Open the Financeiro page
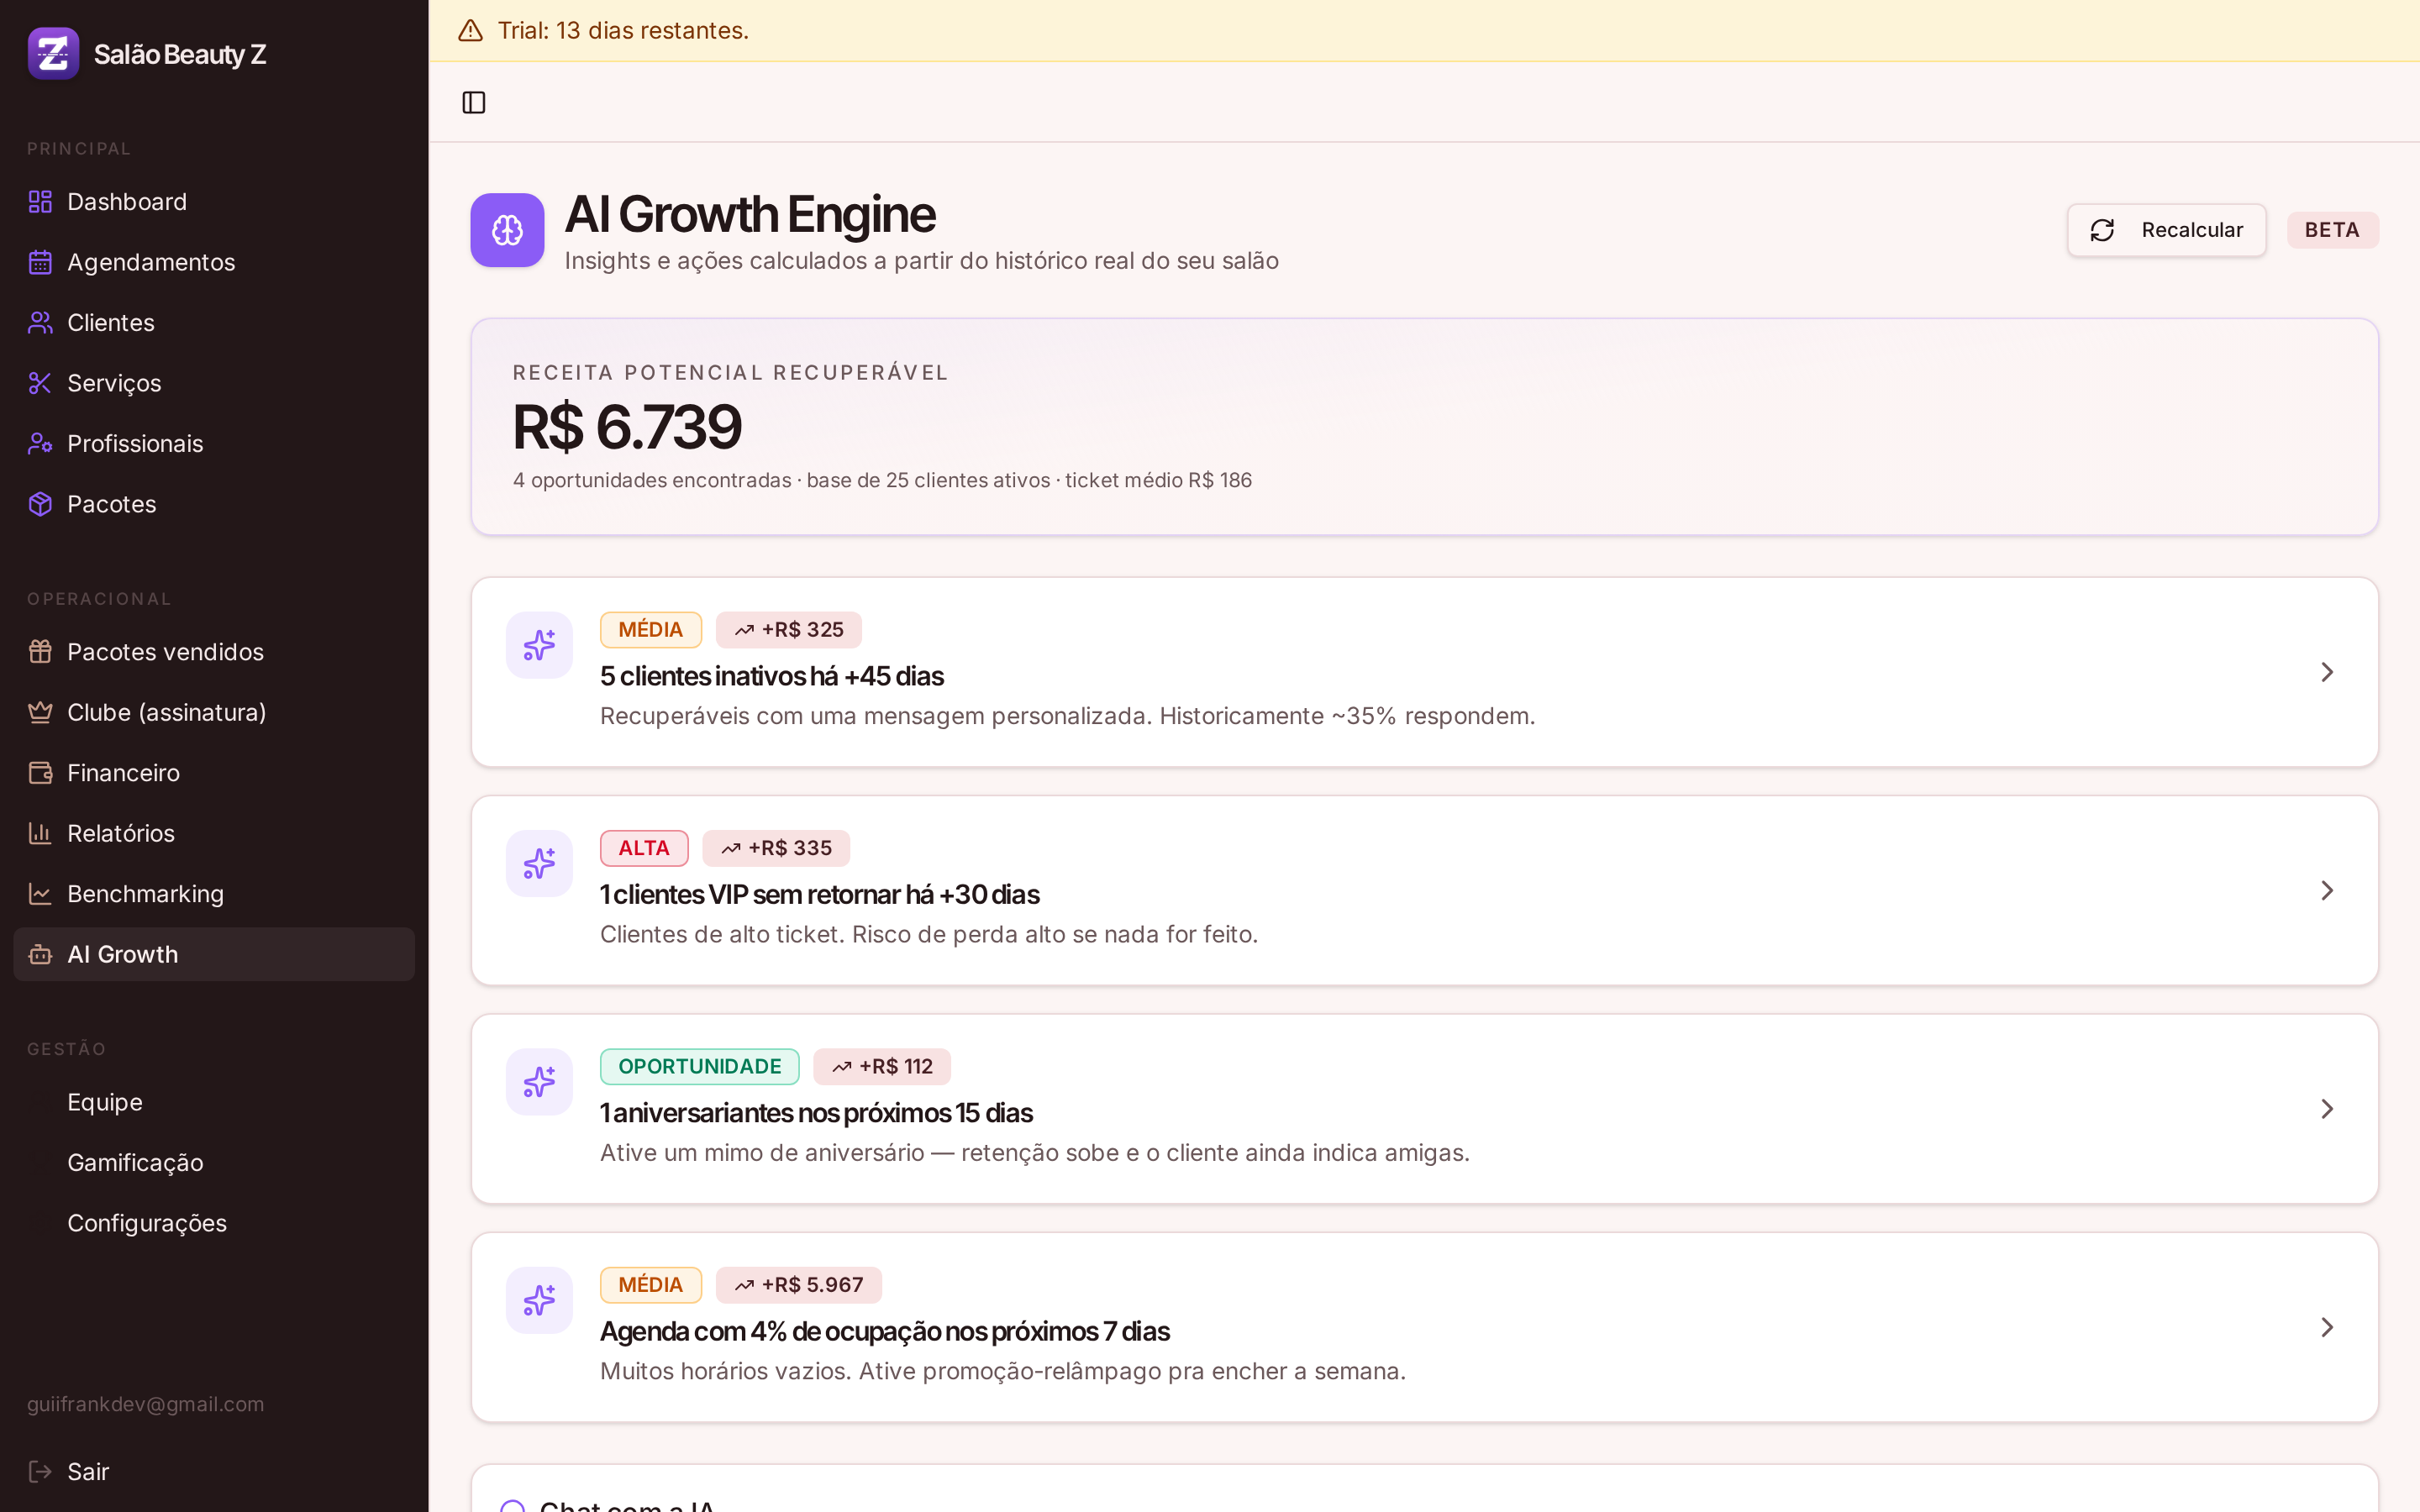Image resolution: width=2420 pixels, height=1512 pixels. pyautogui.click(x=214, y=773)
